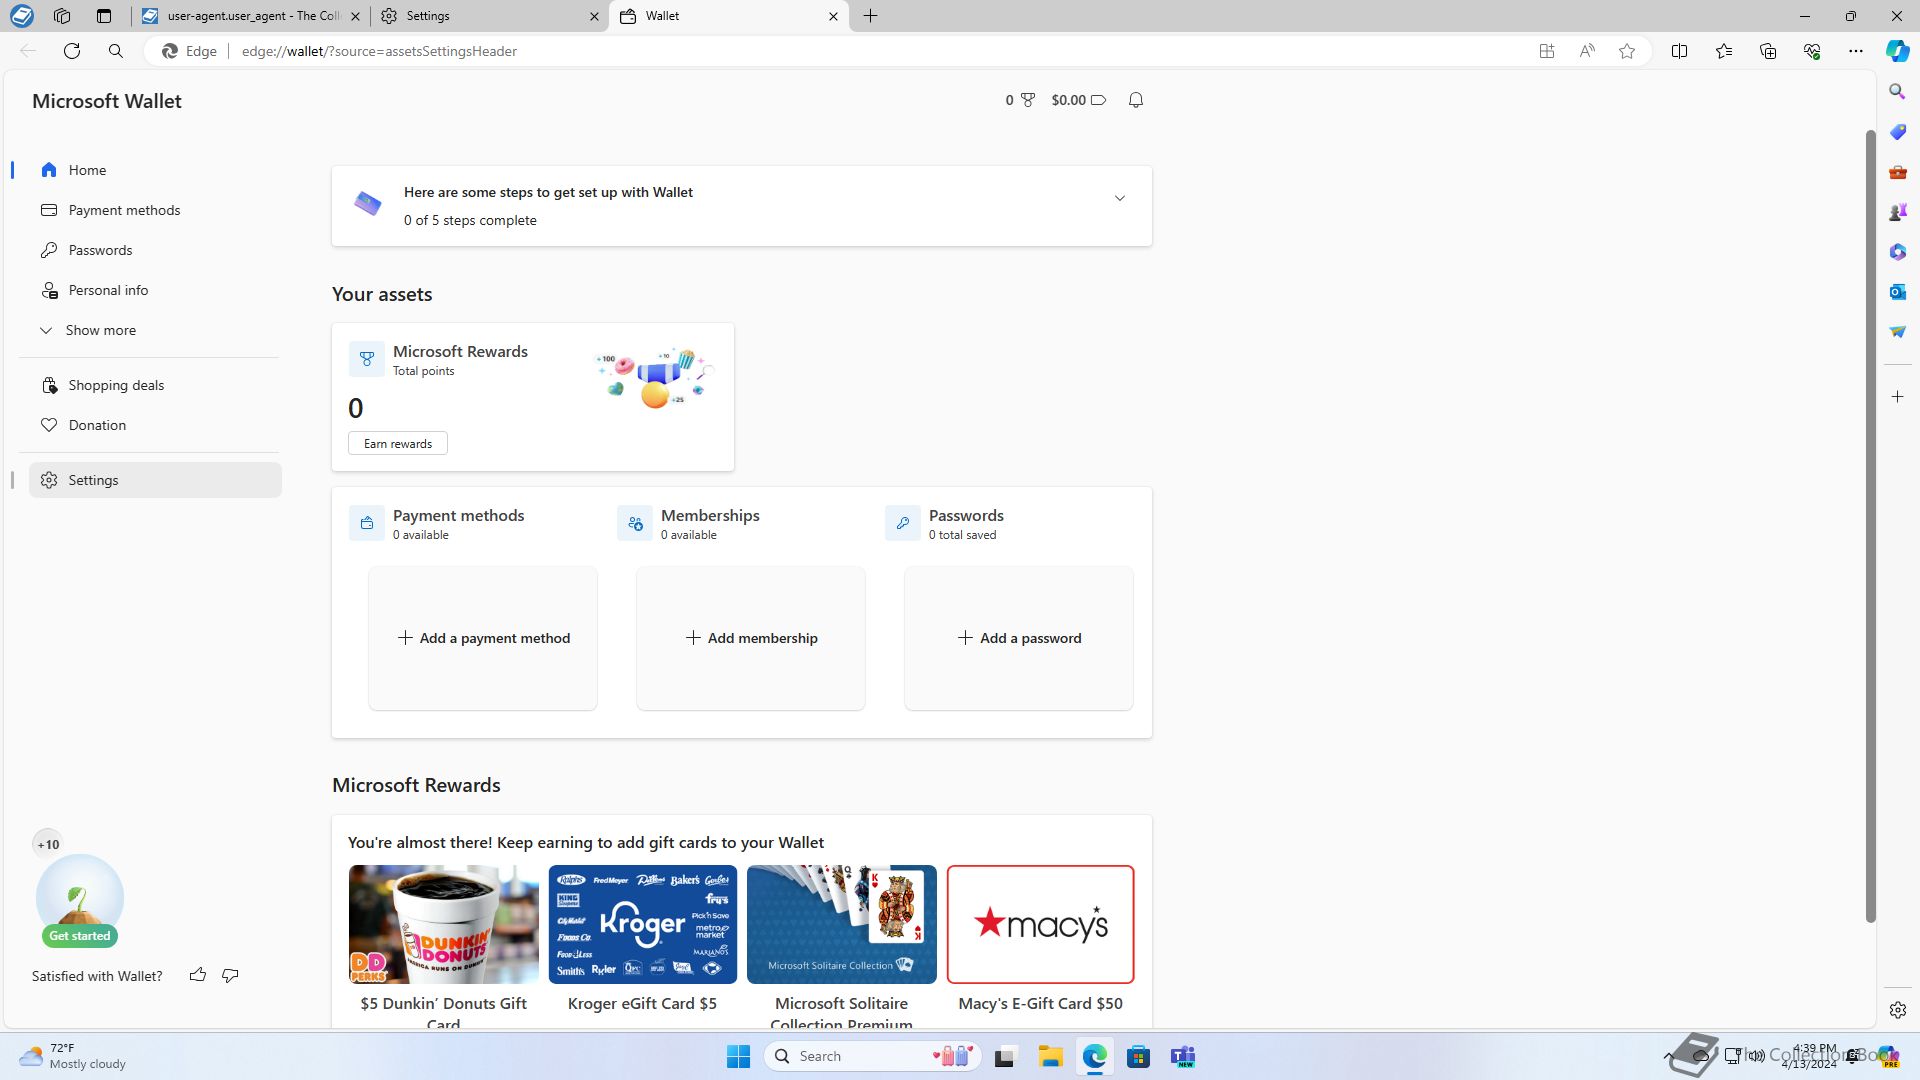Screen dimensions: 1920x1080
Task: Expand Show more in sidebar
Action: (155, 330)
